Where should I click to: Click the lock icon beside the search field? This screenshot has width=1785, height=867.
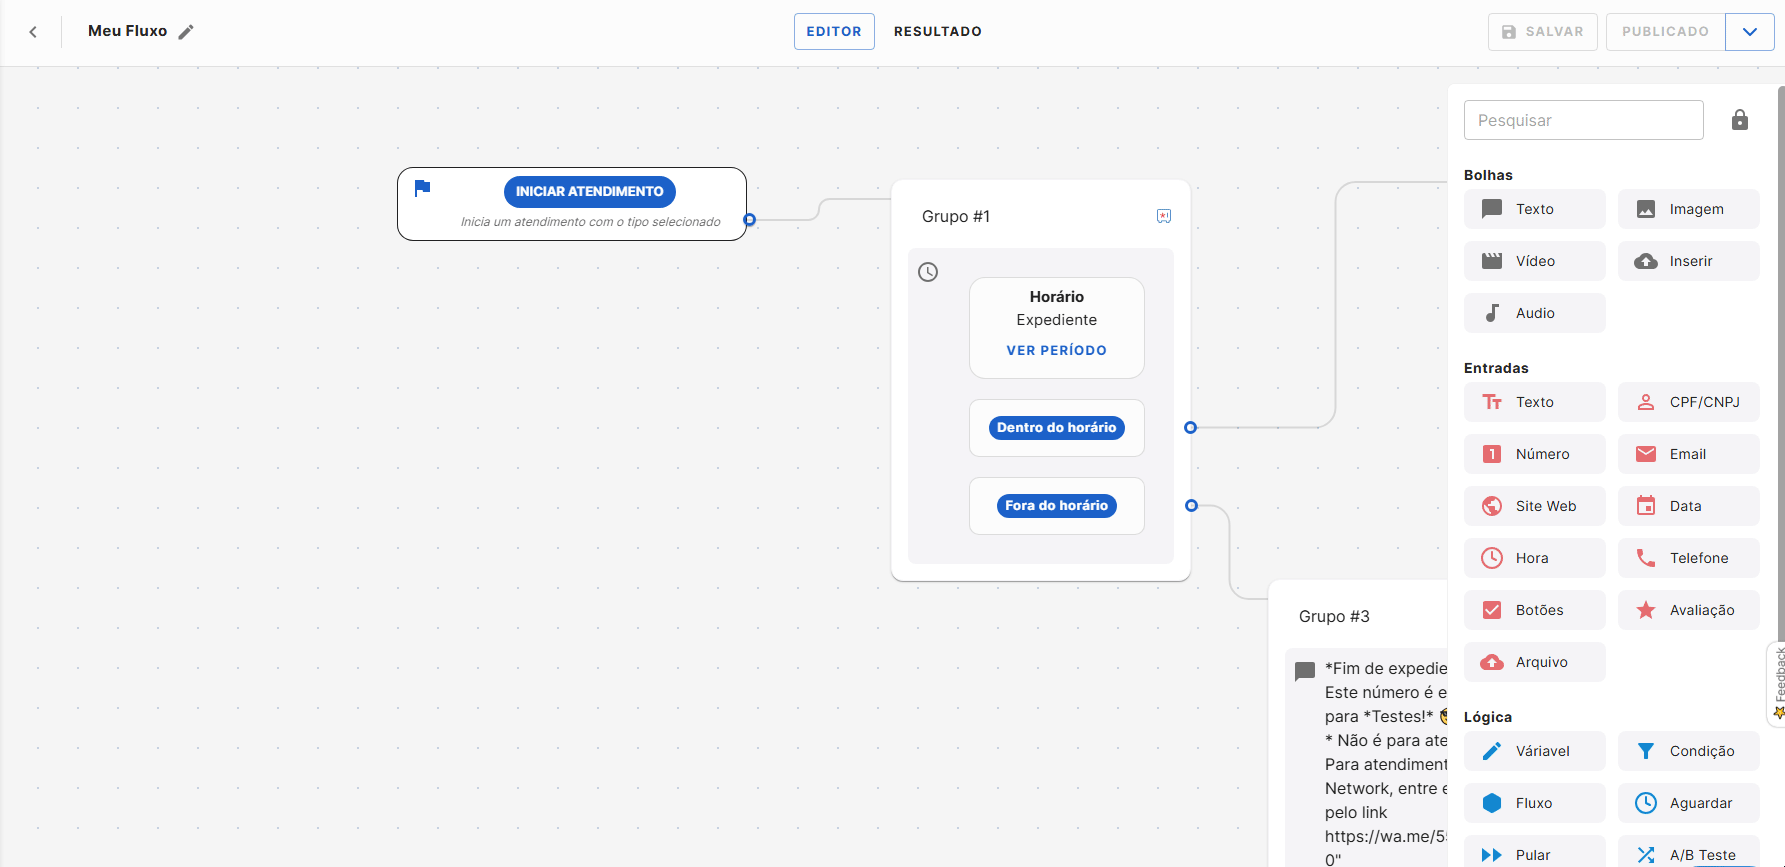(x=1740, y=120)
